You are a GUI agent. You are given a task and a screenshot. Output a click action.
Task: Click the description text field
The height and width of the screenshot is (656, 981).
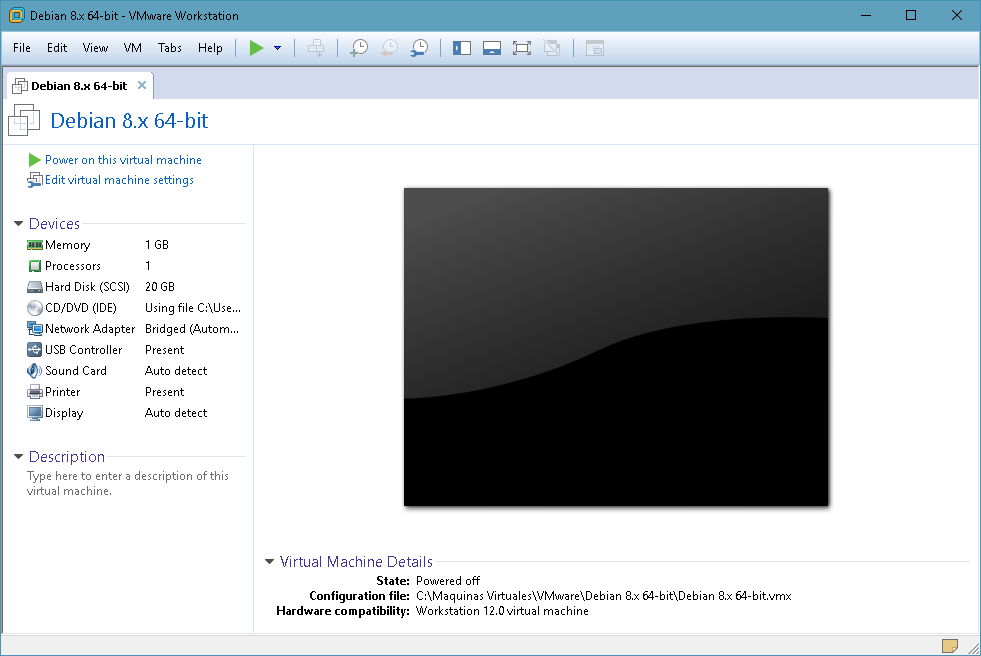click(127, 484)
